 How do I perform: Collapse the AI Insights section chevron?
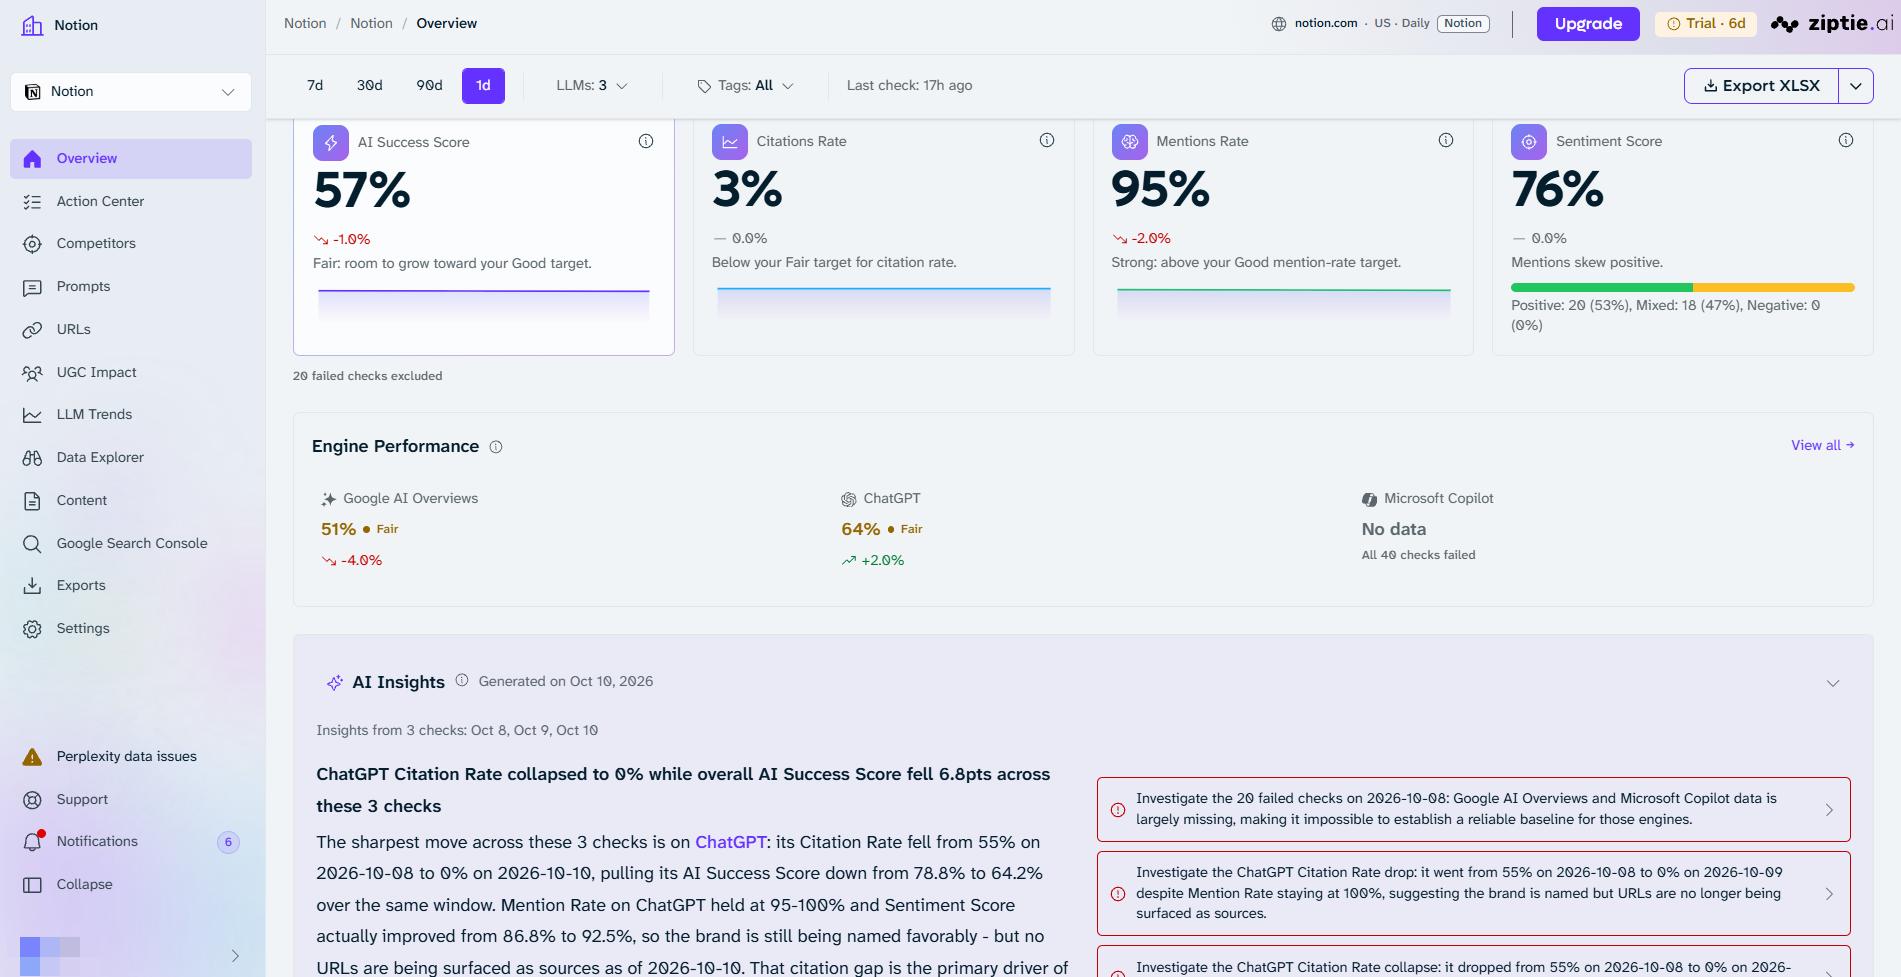tap(1833, 683)
